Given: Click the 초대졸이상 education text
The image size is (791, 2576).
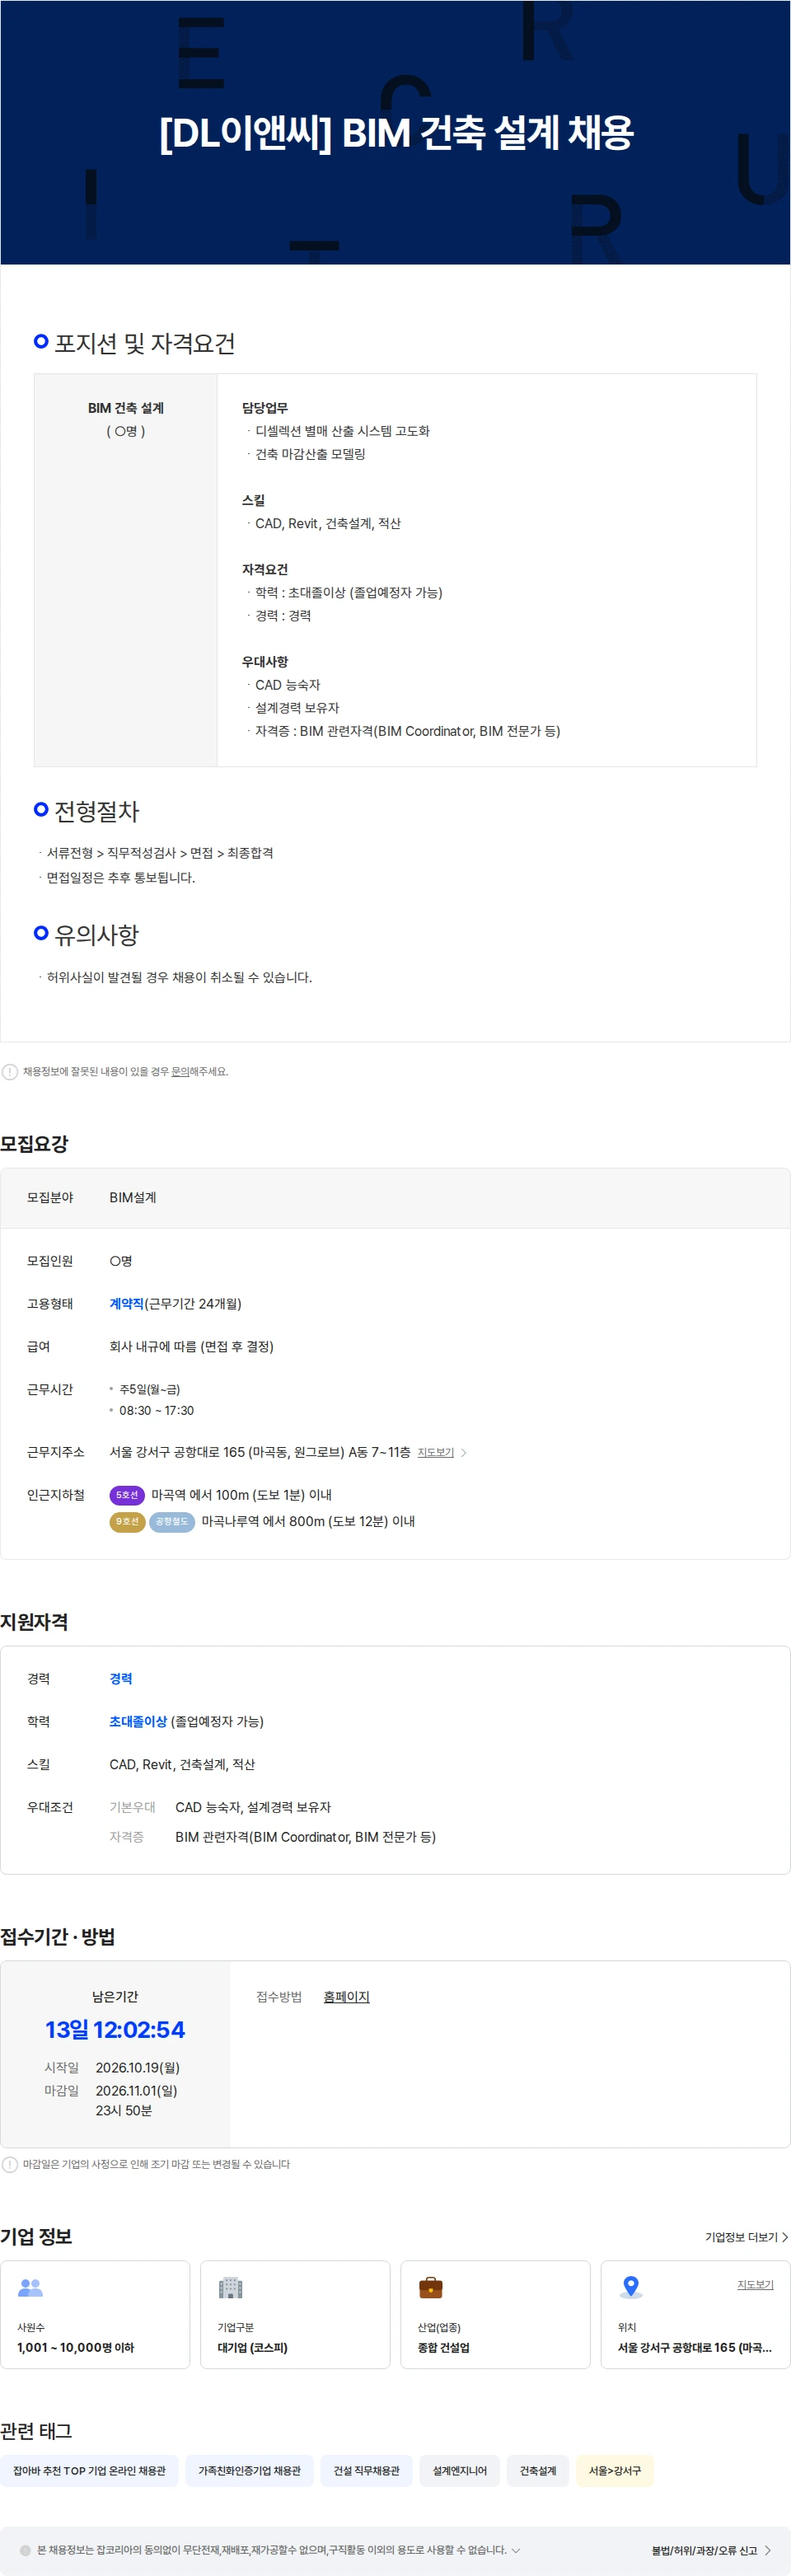Looking at the screenshot, I should (x=138, y=1721).
